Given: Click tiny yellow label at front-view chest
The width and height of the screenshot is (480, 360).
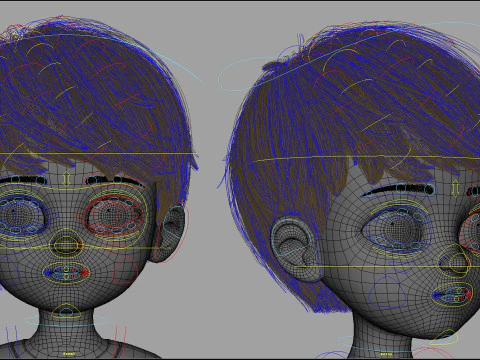Looking at the screenshot, I should tap(69, 353).
